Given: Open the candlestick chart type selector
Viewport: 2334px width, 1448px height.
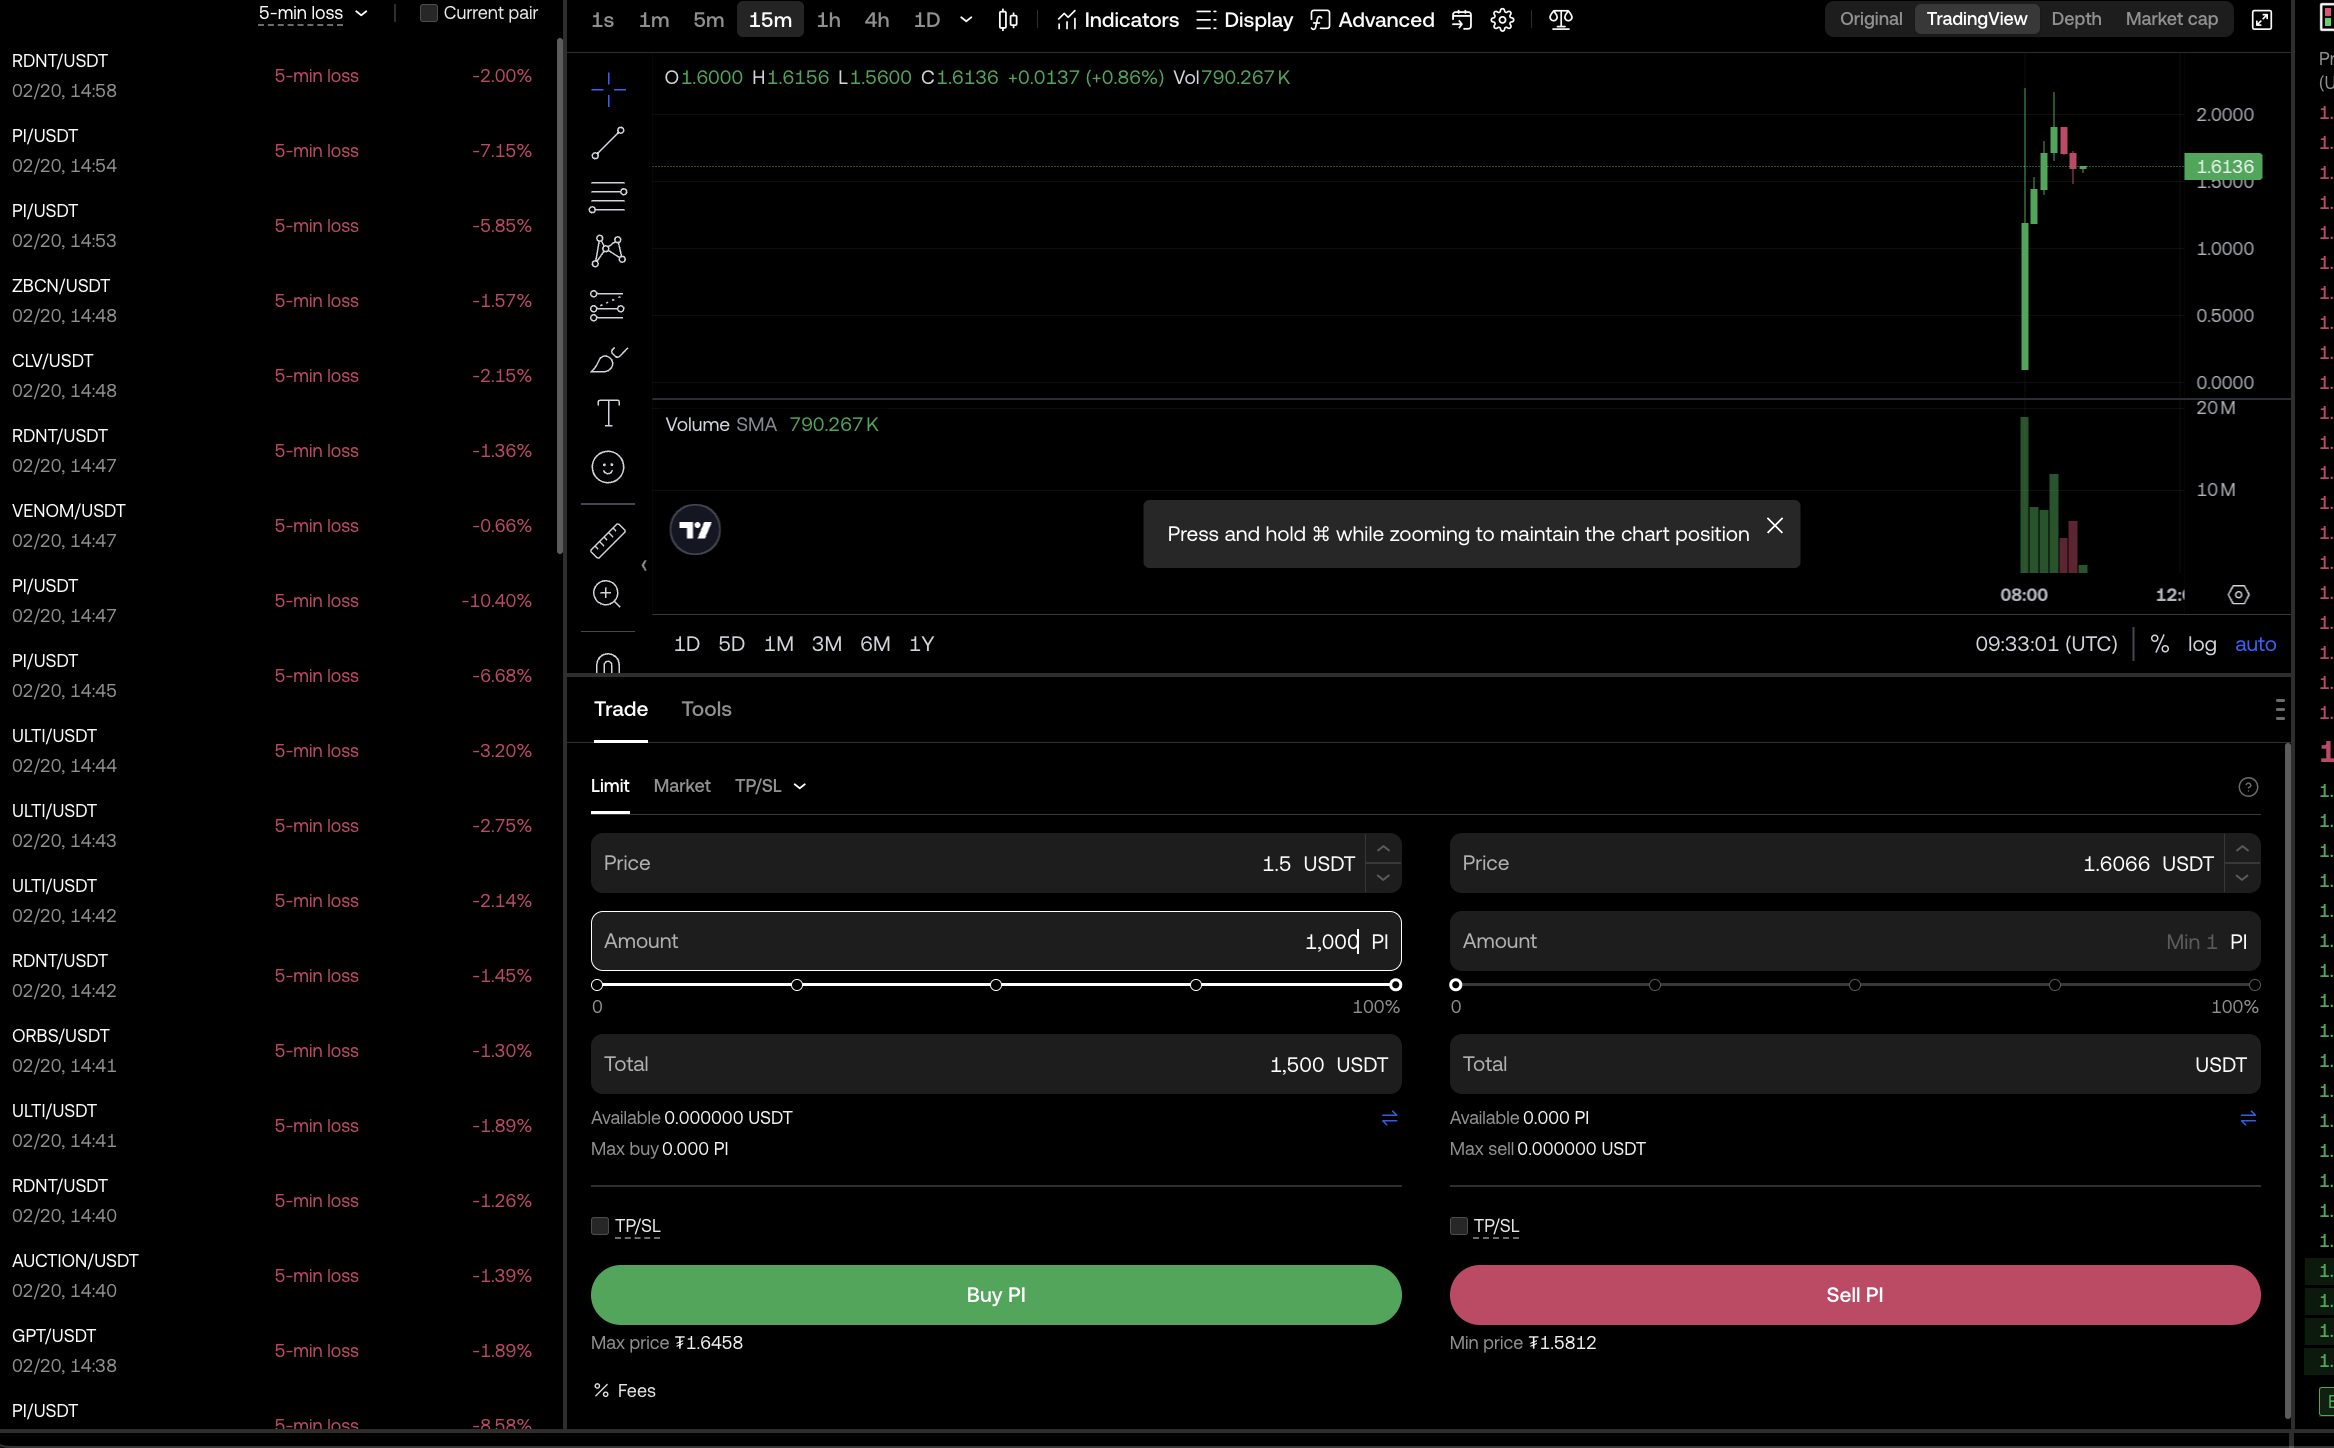Looking at the screenshot, I should click(1008, 20).
